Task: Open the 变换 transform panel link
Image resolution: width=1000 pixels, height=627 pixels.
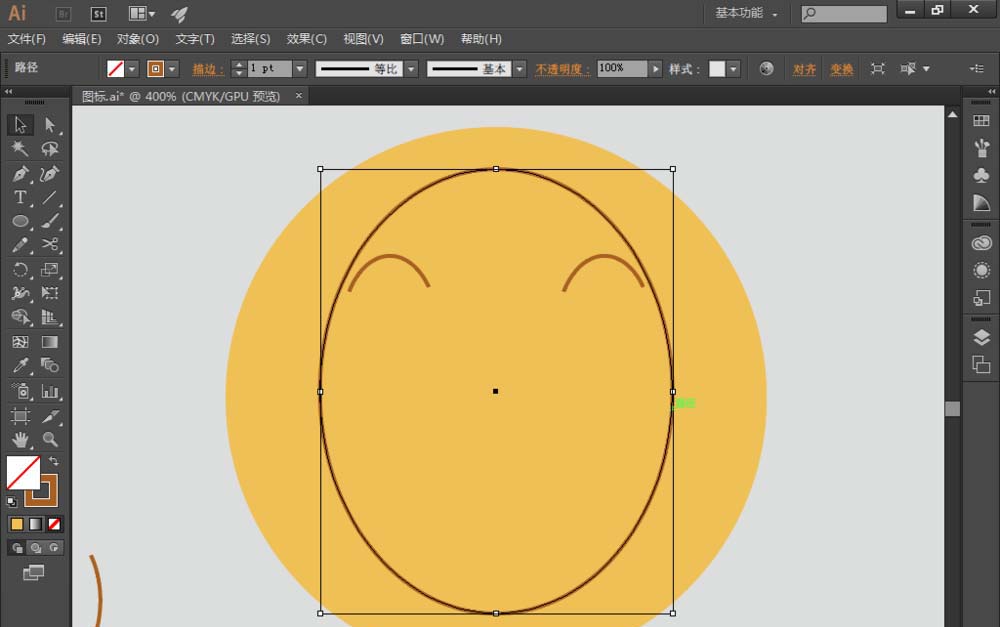Action: (x=841, y=69)
